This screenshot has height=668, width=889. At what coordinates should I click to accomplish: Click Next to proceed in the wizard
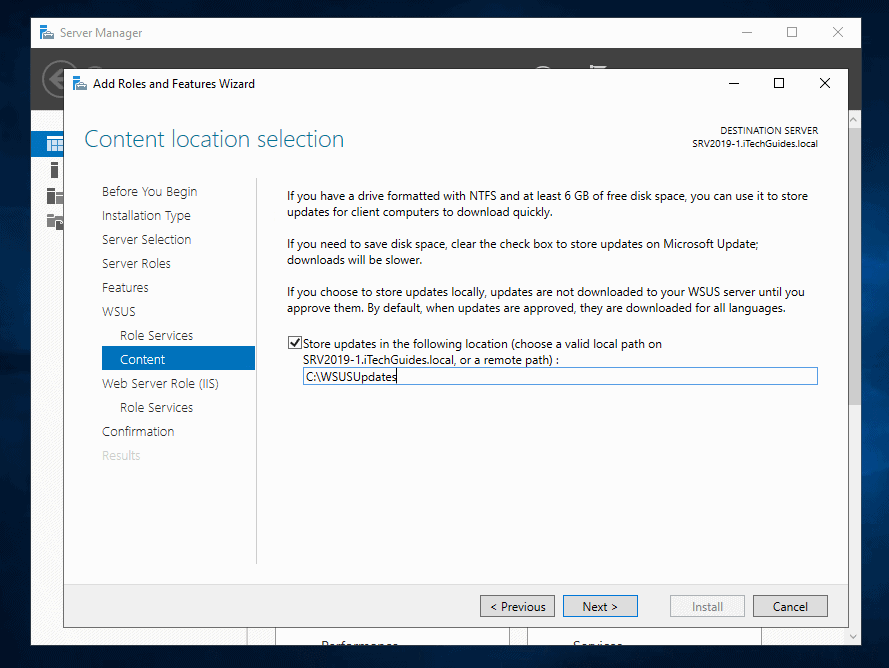tap(600, 606)
